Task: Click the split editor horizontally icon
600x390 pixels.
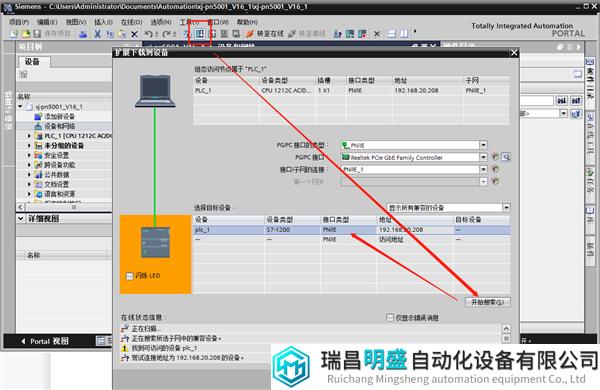Action: (392, 34)
